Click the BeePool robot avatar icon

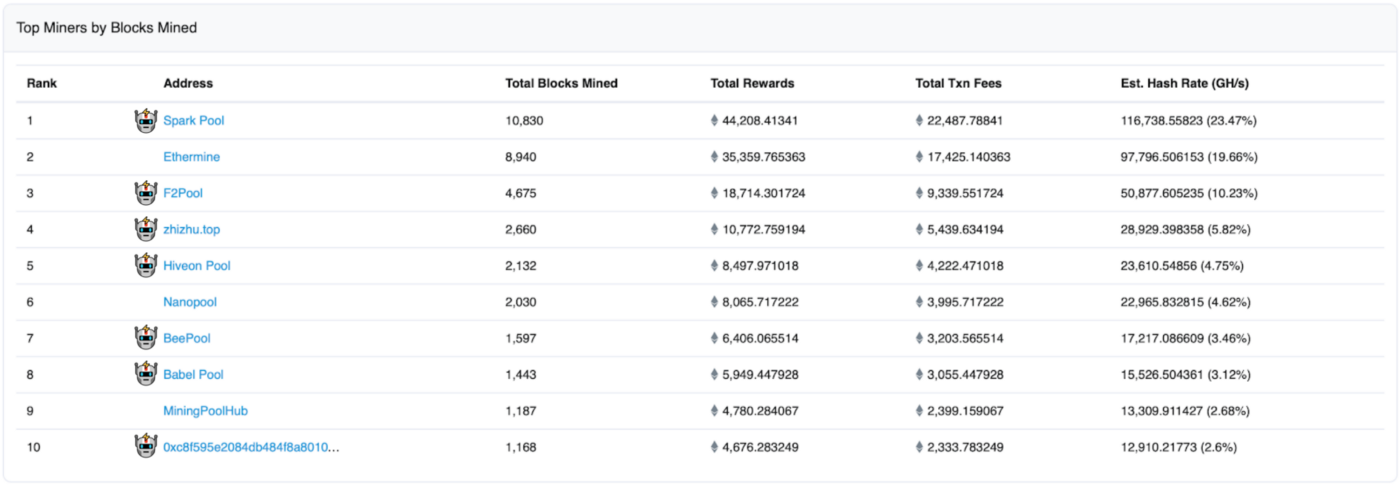coord(147,338)
